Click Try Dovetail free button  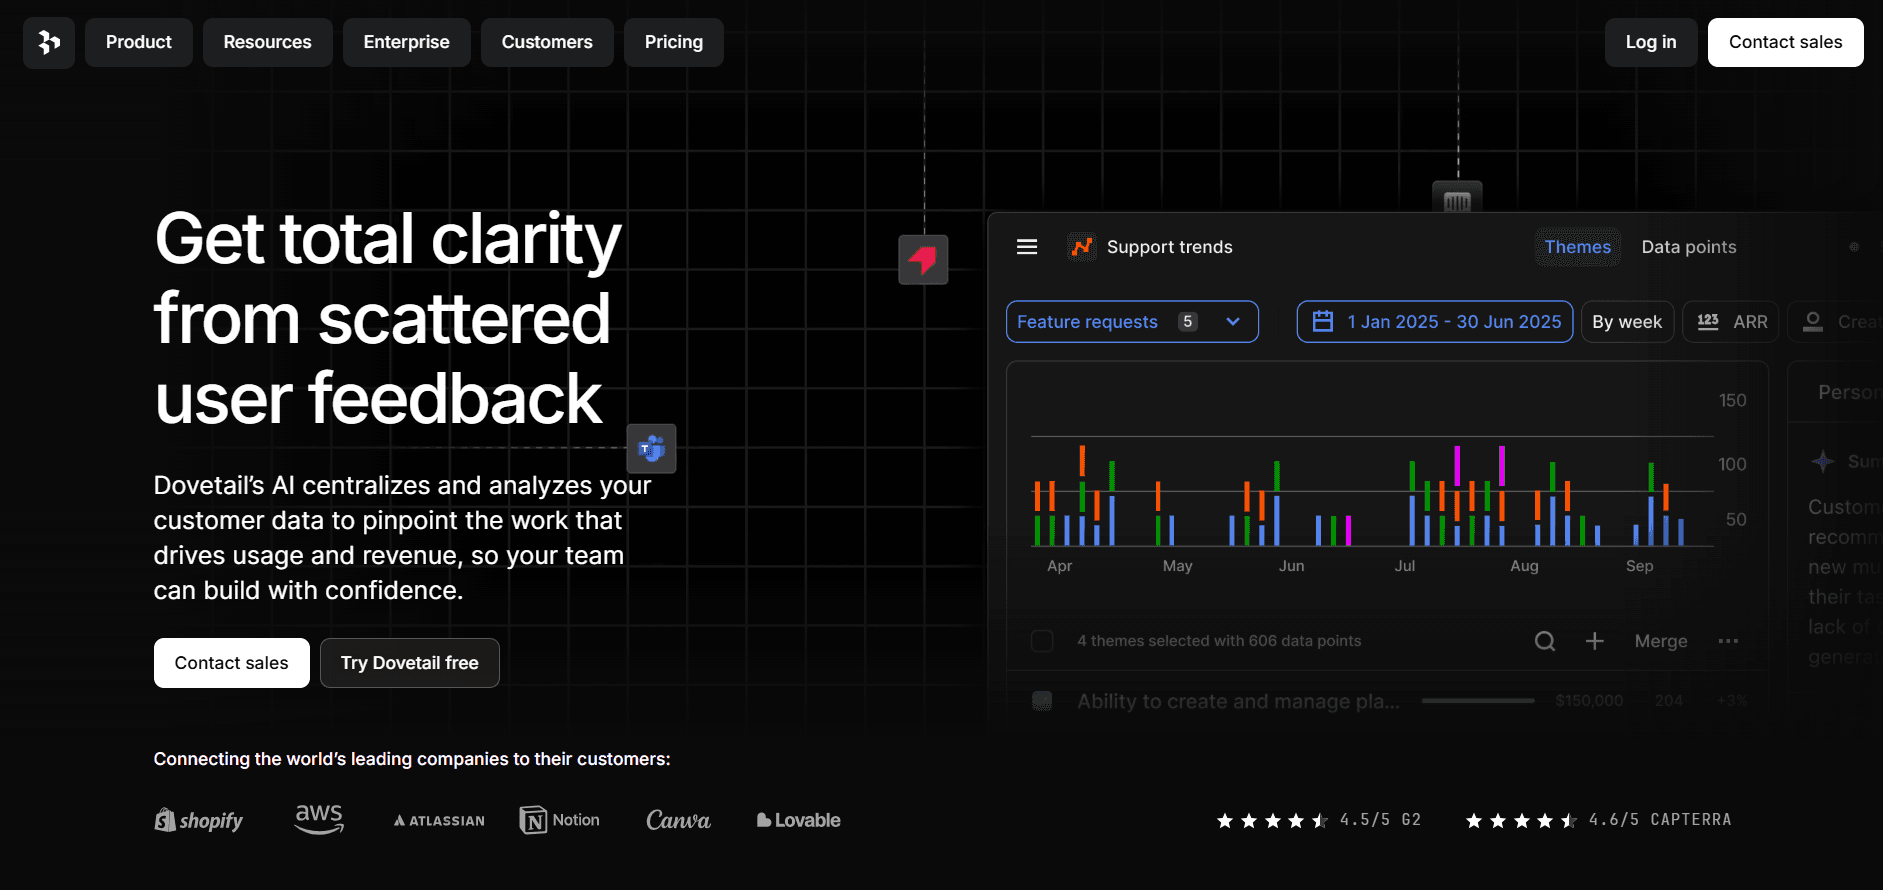click(x=409, y=663)
